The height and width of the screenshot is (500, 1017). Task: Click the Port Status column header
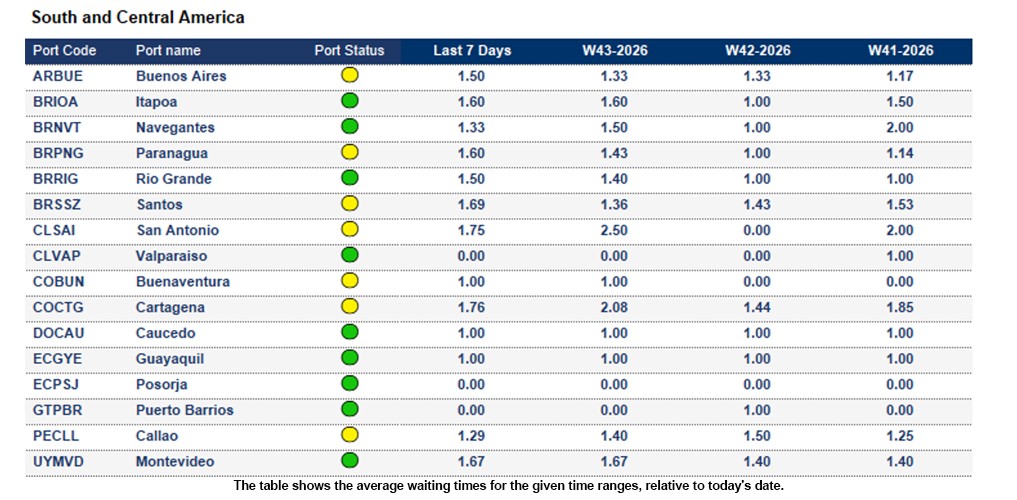(350, 51)
